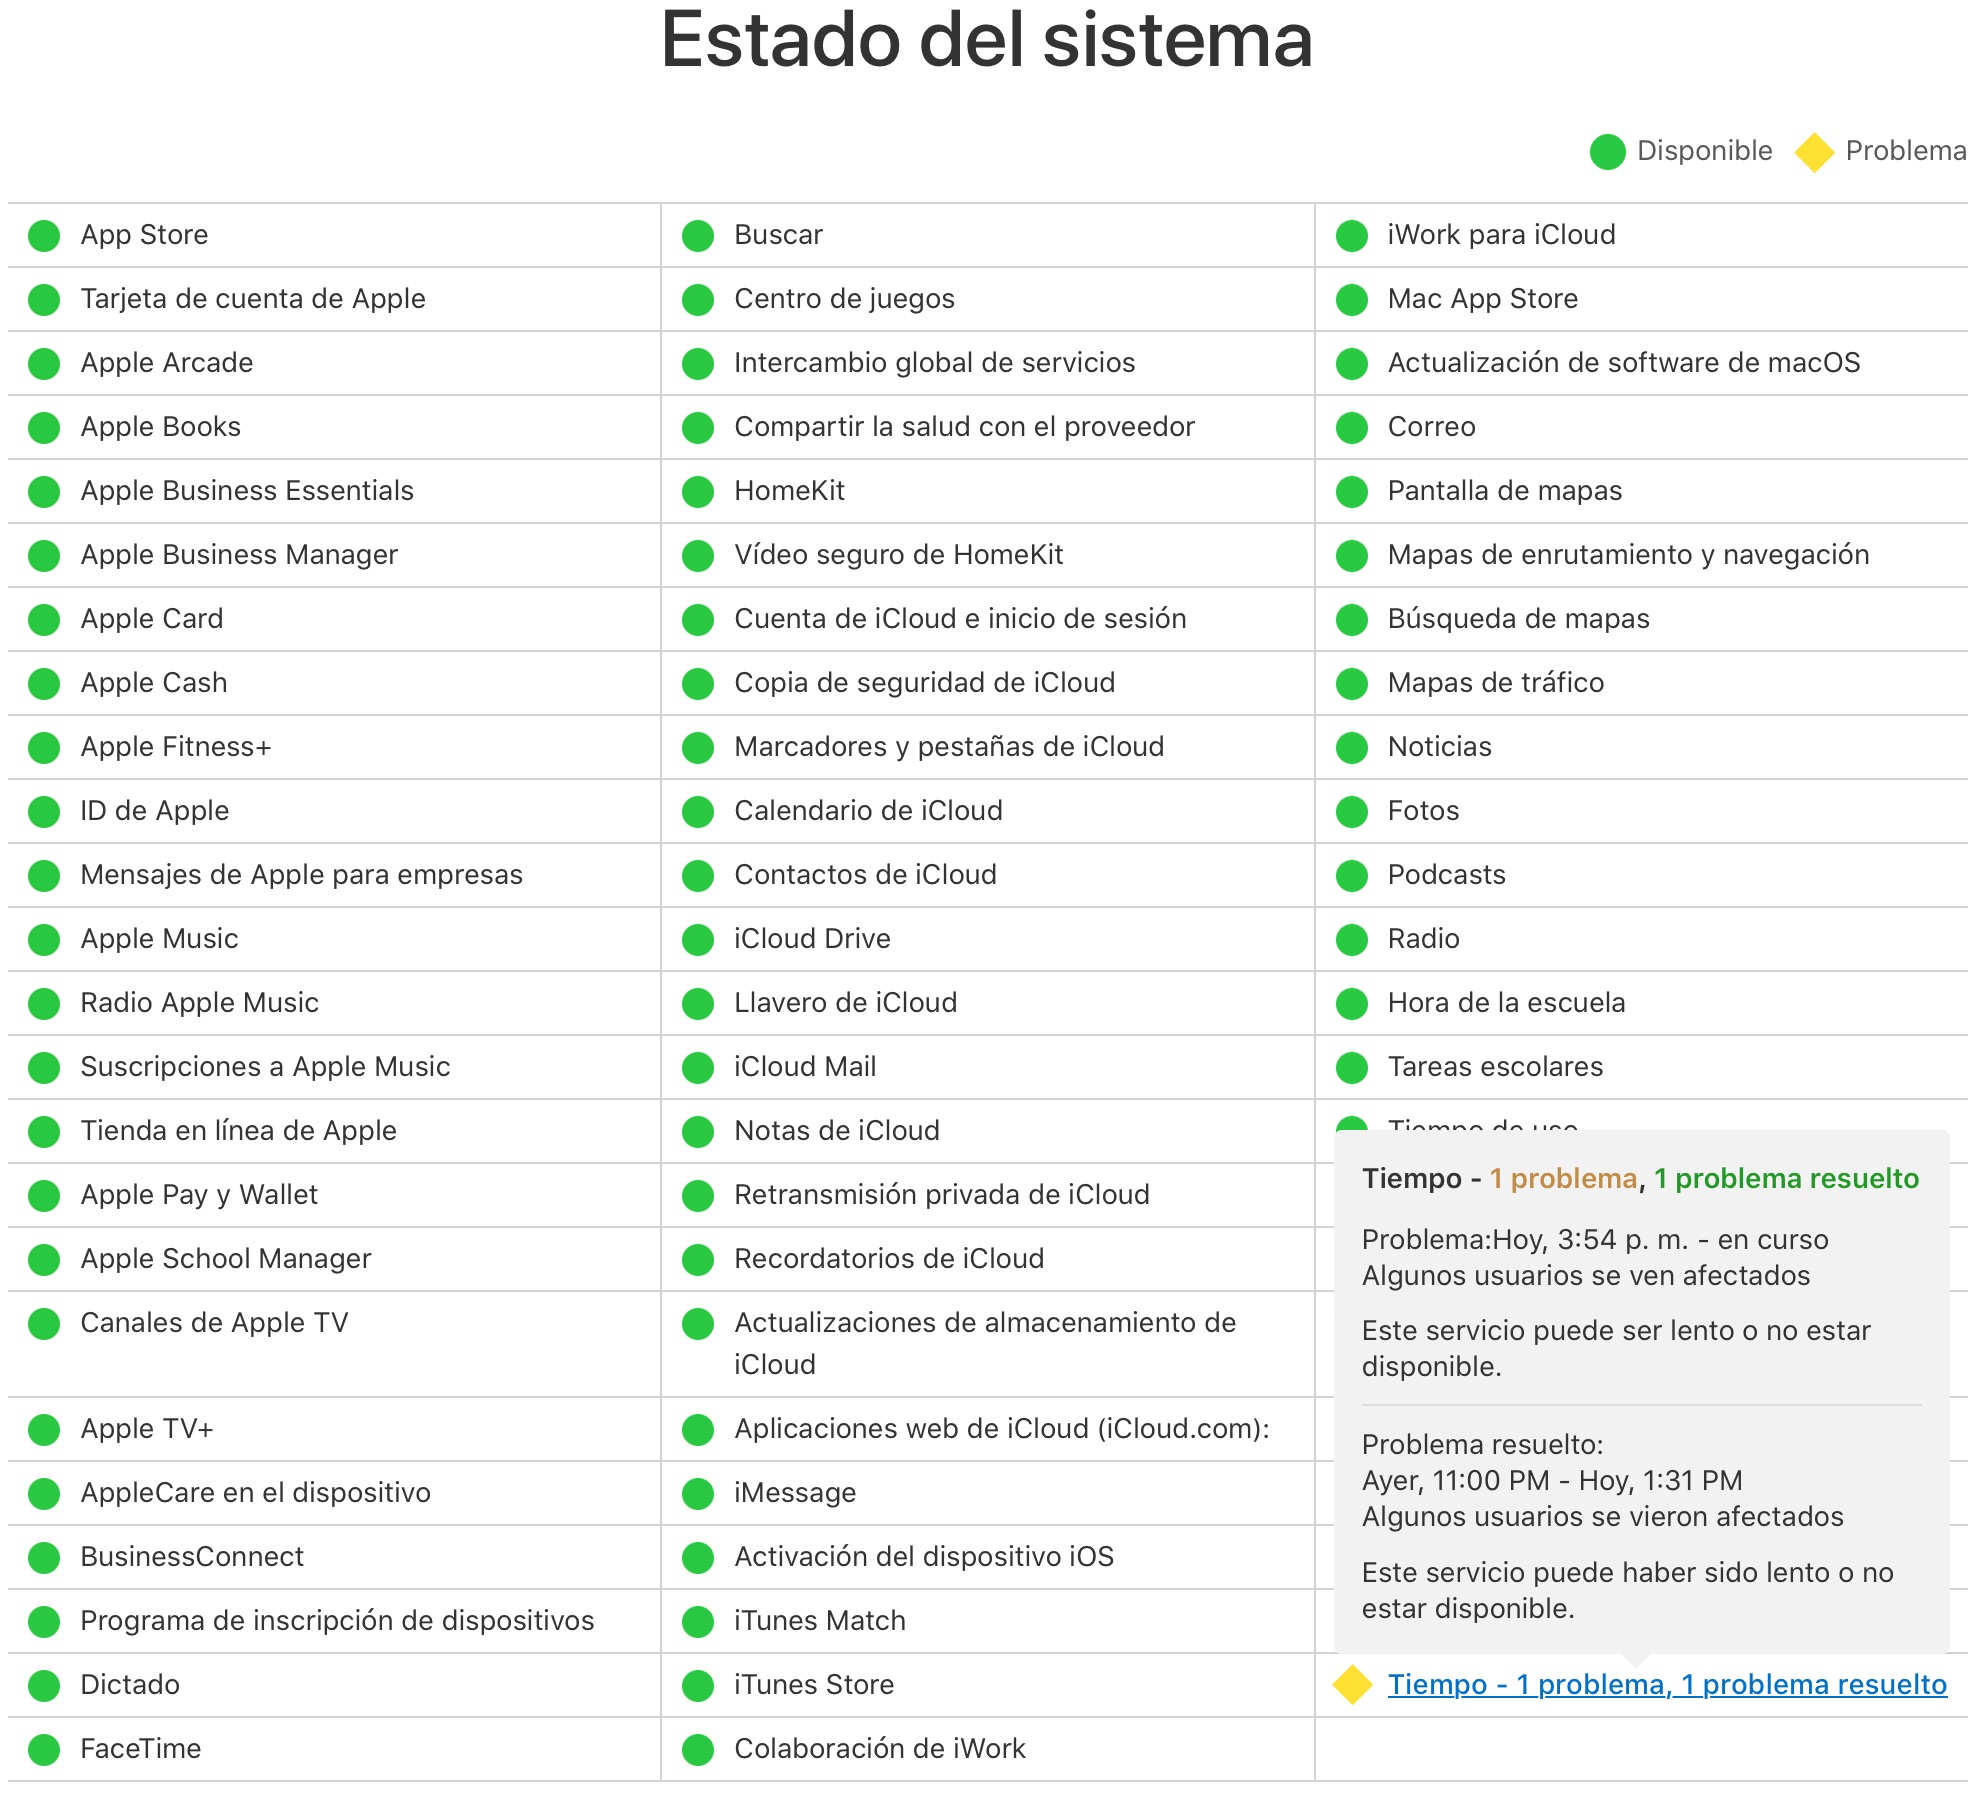Viewport: 1976px width, 1794px height.
Task: Click the Apple Pay y Wallet entry
Action: coord(199,1195)
